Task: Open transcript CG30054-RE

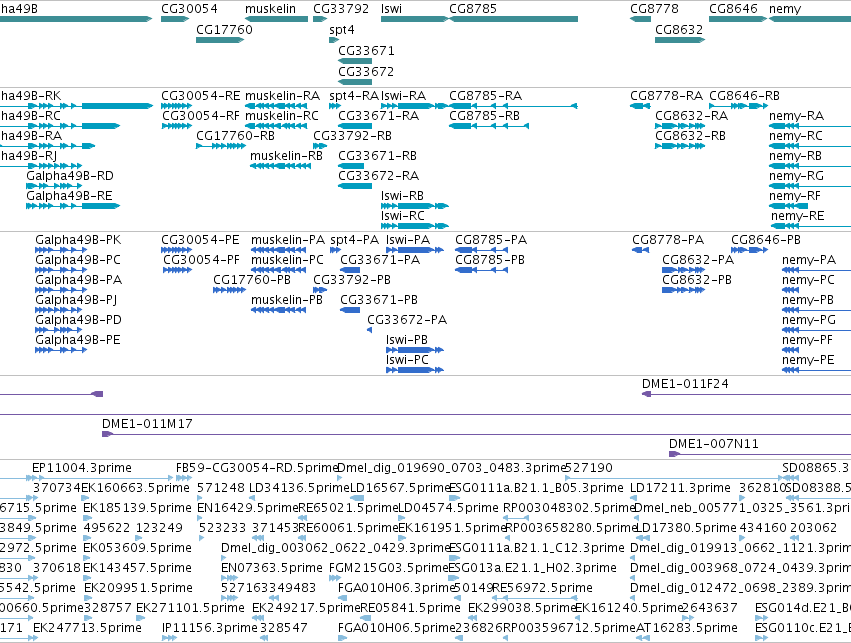Action: click(x=200, y=96)
